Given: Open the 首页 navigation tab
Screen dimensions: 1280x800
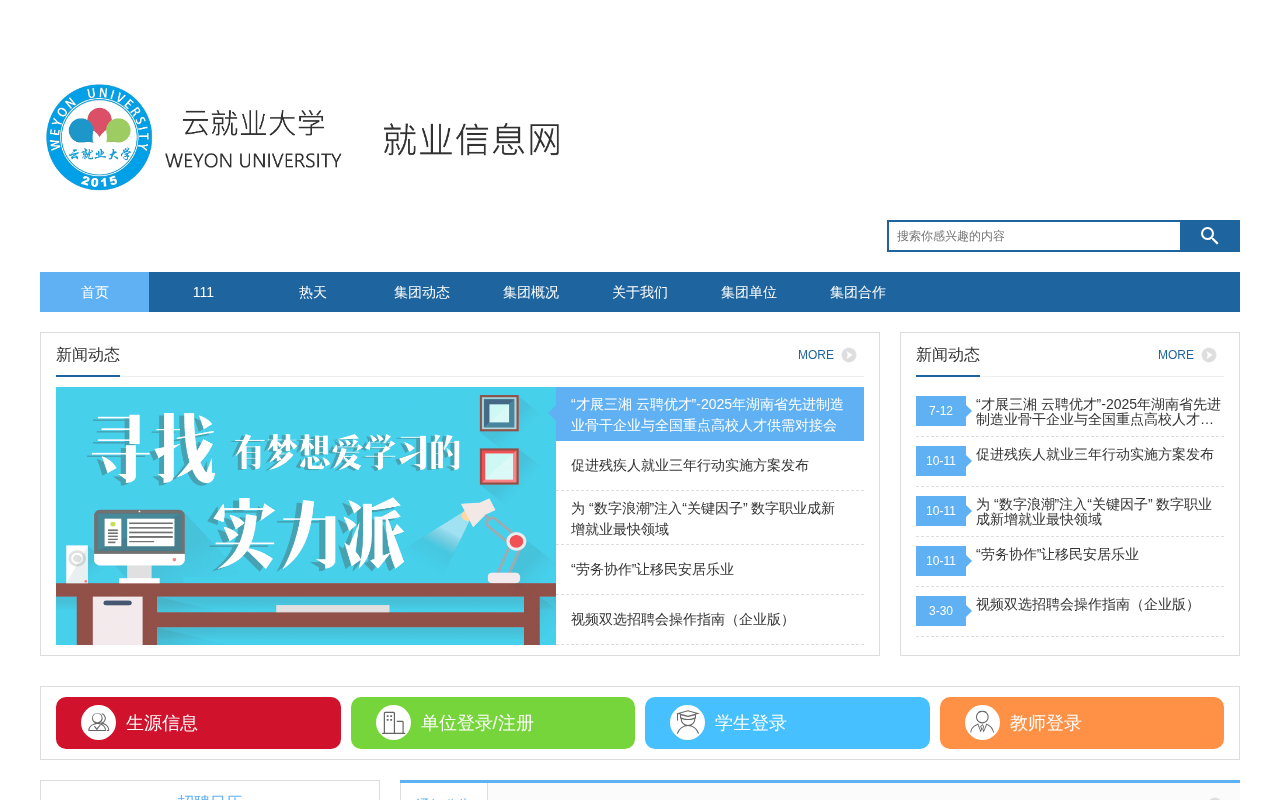Looking at the screenshot, I should coord(95,292).
